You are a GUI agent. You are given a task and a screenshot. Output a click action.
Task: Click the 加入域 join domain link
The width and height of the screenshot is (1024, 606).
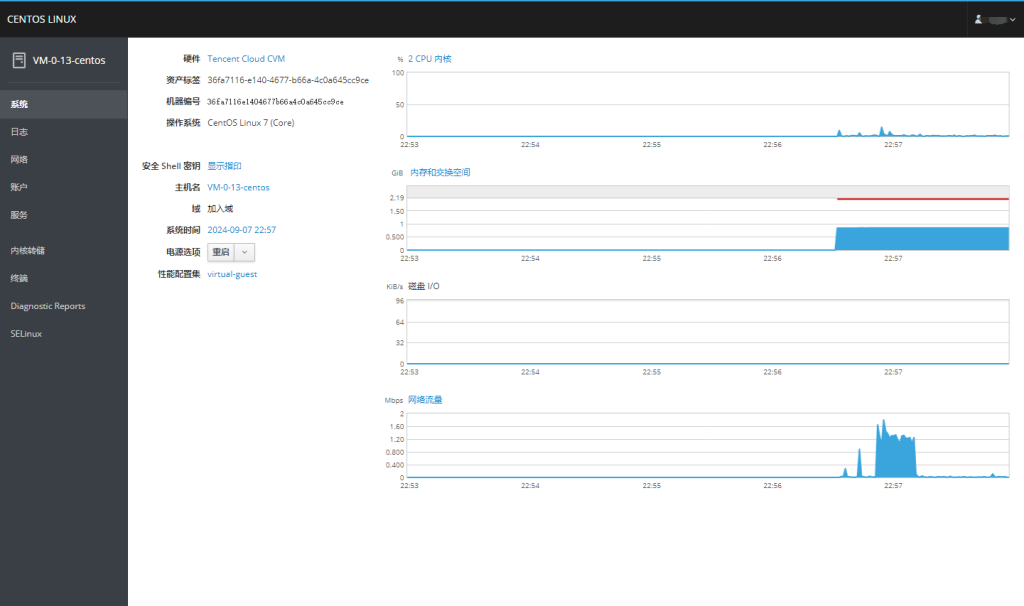point(220,209)
